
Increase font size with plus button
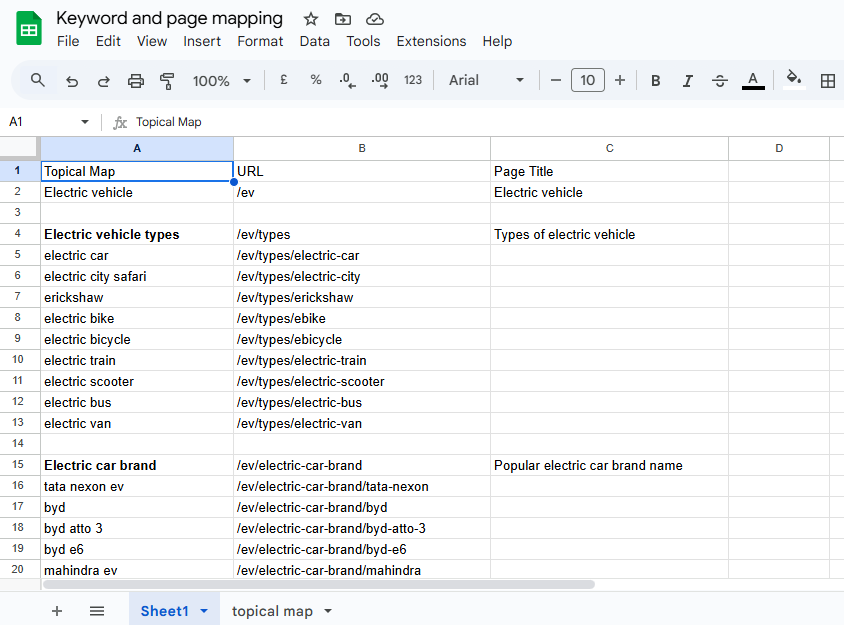(x=620, y=80)
